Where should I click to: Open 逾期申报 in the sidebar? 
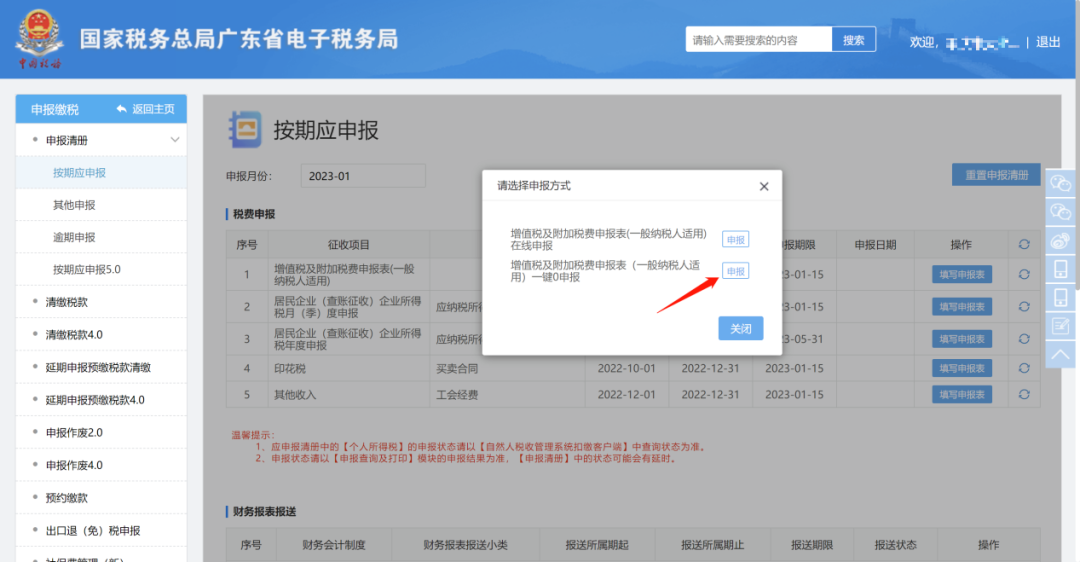pyautogui.click(x=74, y=237)
